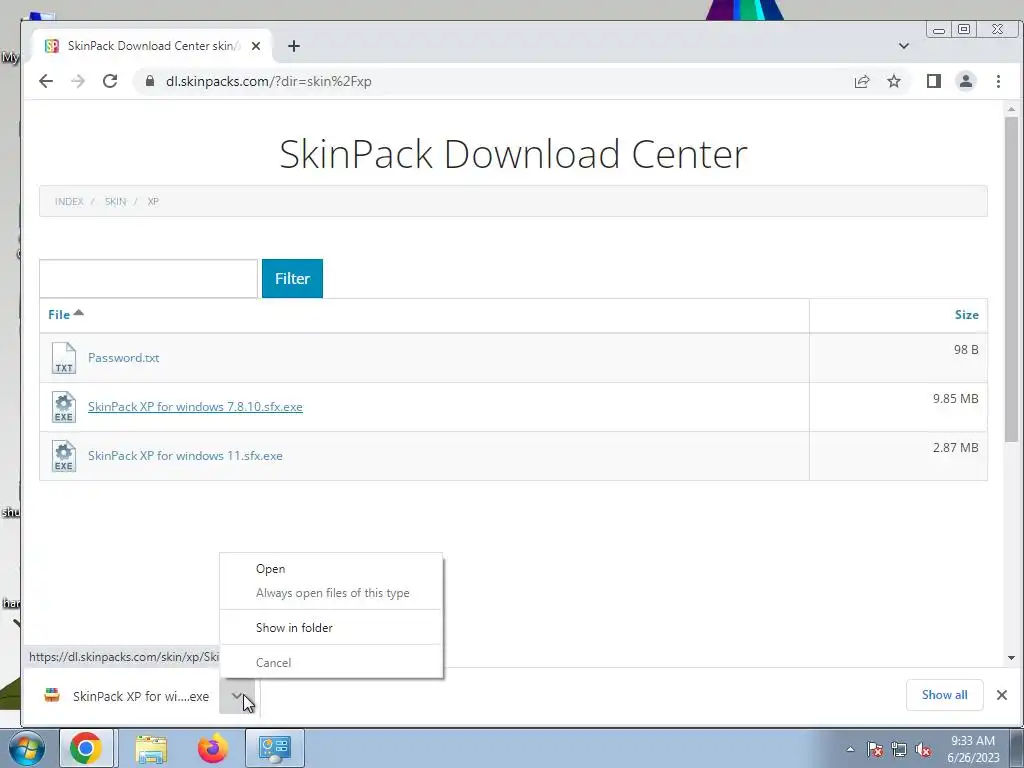Close the SkinPack Download Center tab
The width and height of the screenshot is (1024, 768).
coord(256,46)
